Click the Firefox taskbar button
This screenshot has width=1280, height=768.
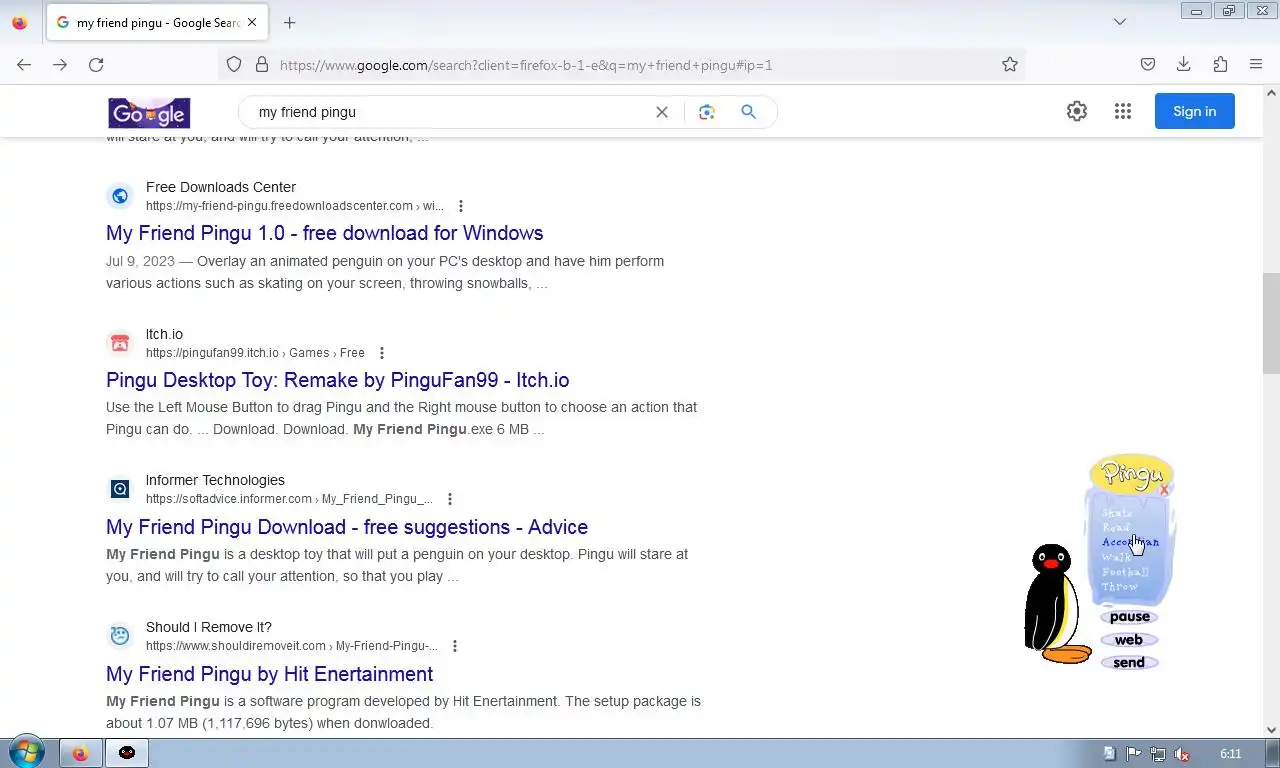(x=80, y=753)
